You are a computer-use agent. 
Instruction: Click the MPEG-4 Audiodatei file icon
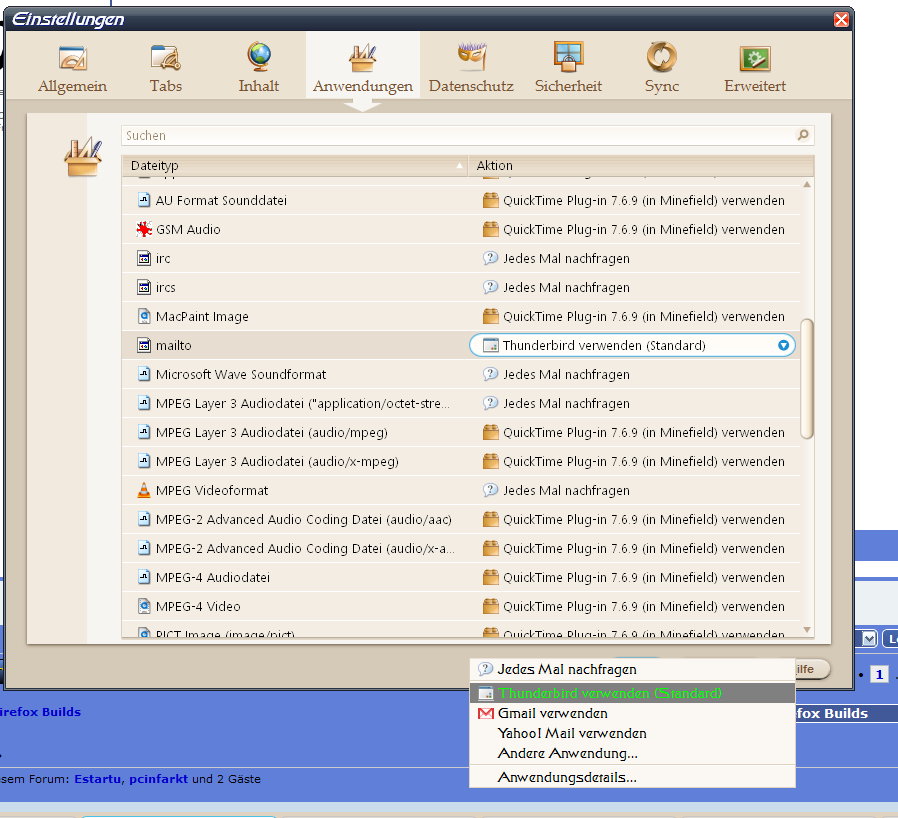(x=144, y=577)
